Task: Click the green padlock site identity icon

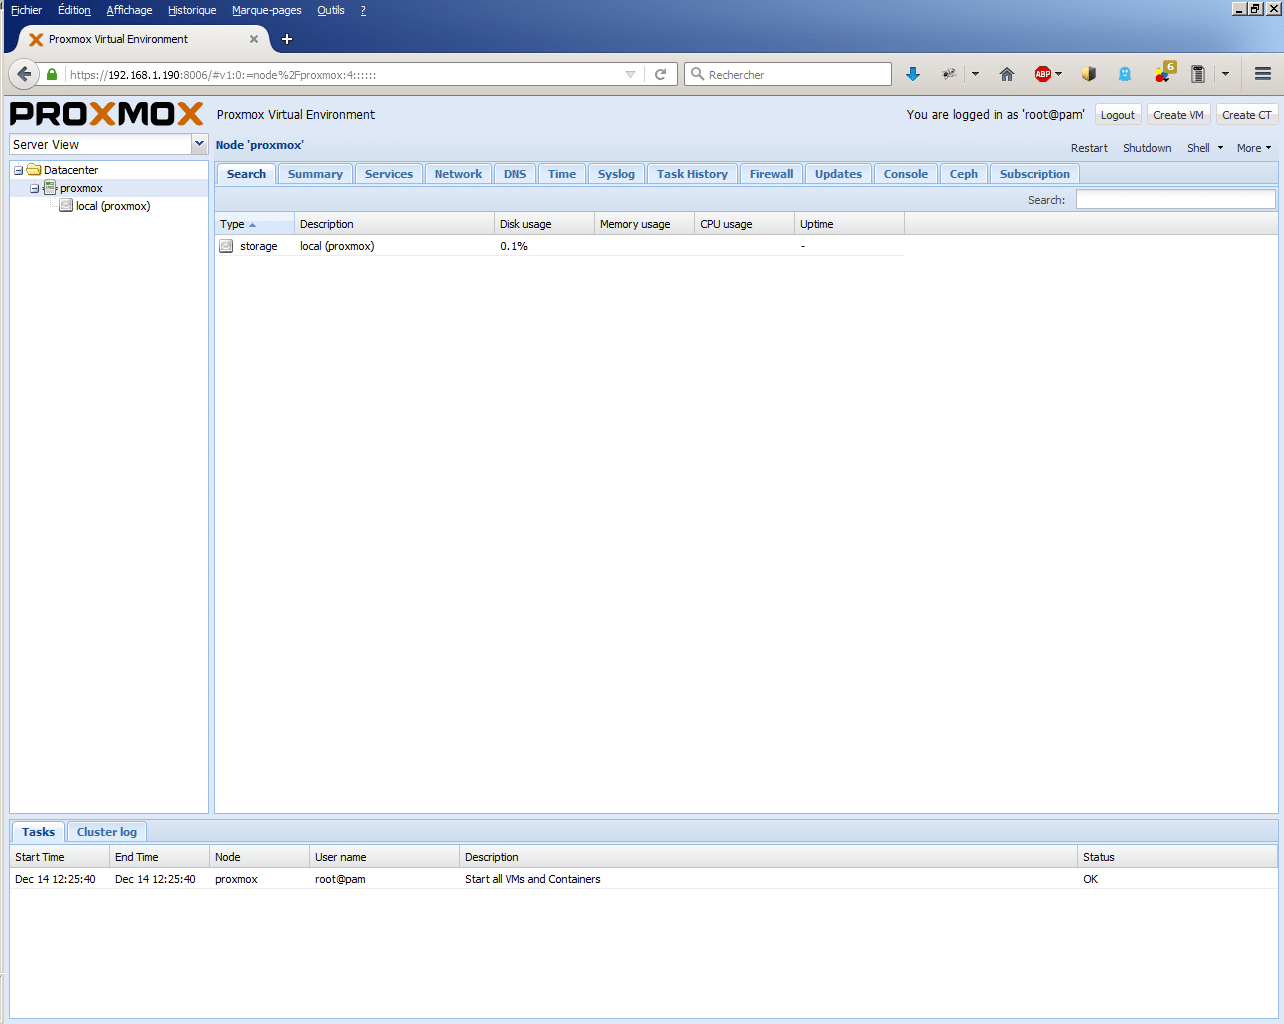Action: [52, 74]
